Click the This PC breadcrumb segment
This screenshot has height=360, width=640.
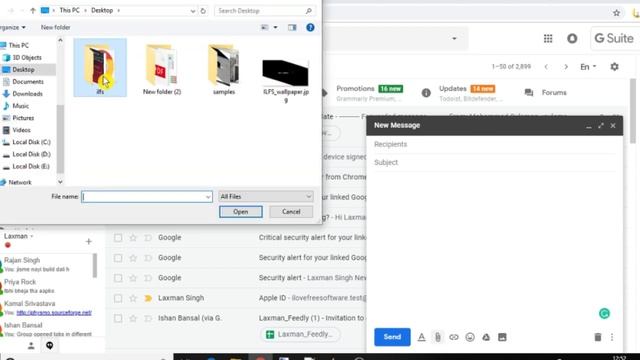click(x=69, y=10)
